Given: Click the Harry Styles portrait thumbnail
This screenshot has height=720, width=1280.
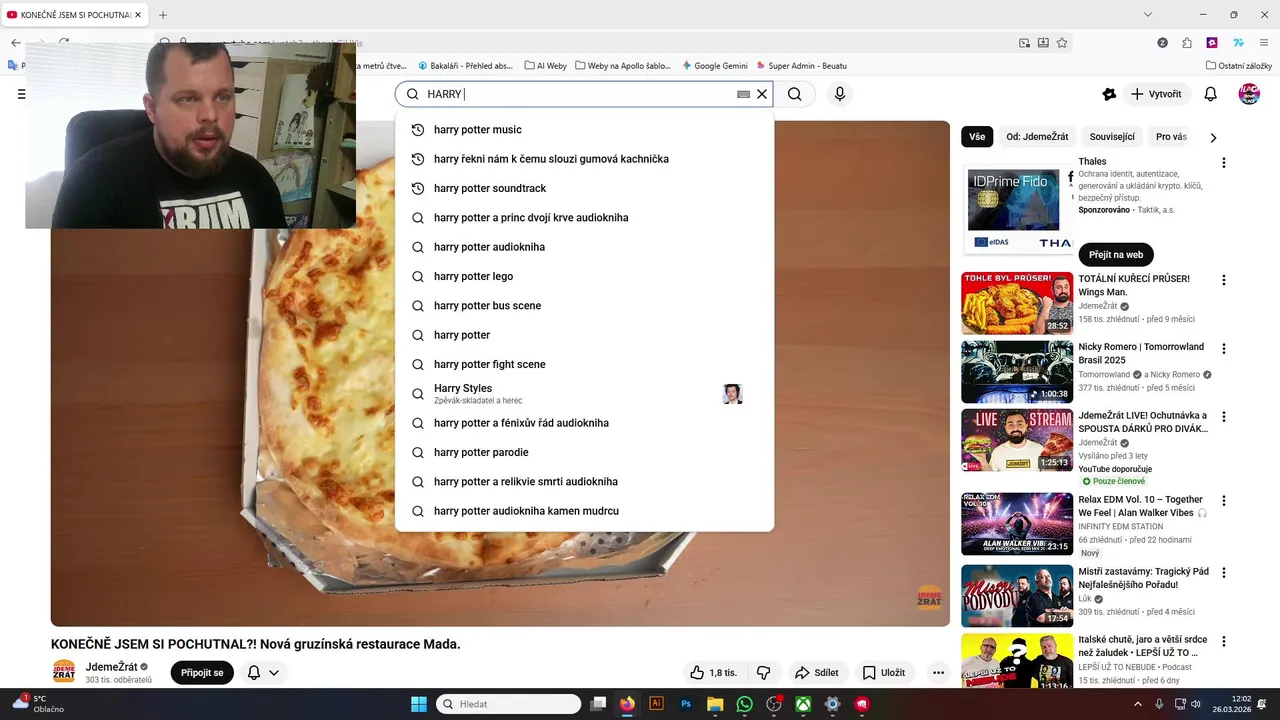Looking at the screenshot, I should pos(733,394).
